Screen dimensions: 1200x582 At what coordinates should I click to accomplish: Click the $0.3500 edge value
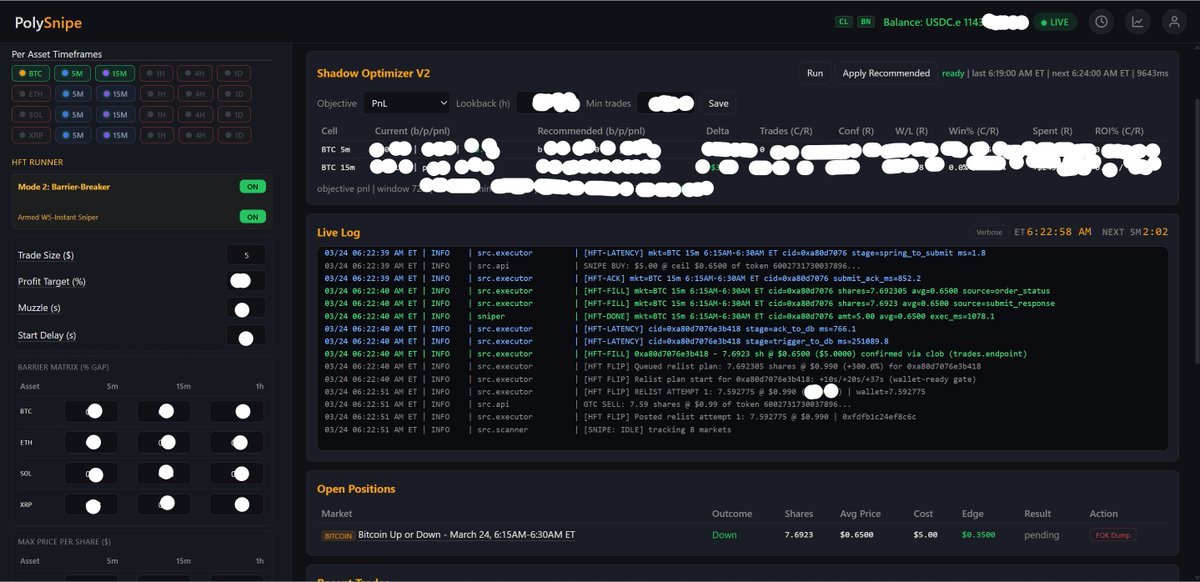[x=978, y=535]
